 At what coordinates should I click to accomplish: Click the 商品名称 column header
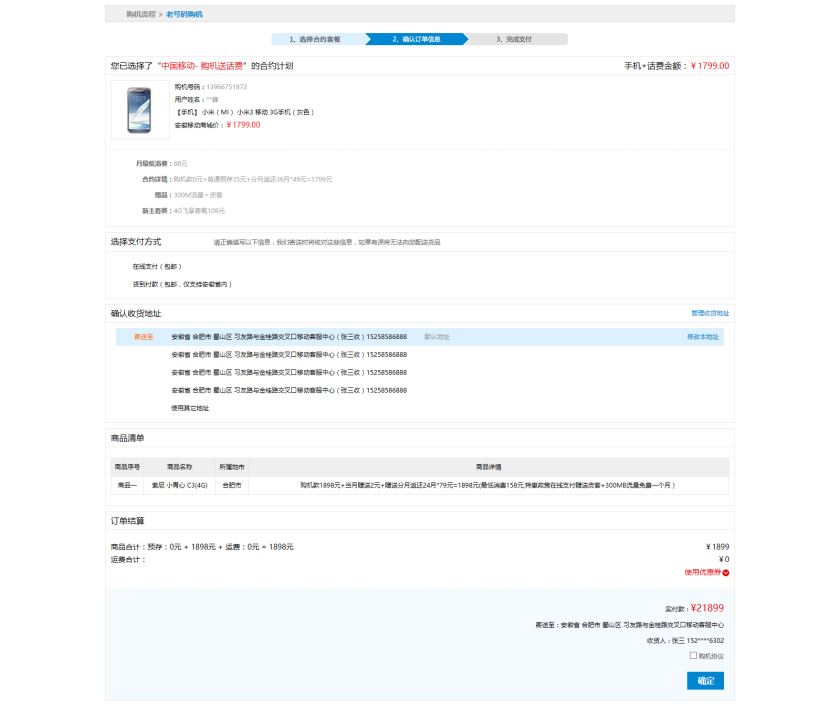pyautogui.click(x=179, y=467)
